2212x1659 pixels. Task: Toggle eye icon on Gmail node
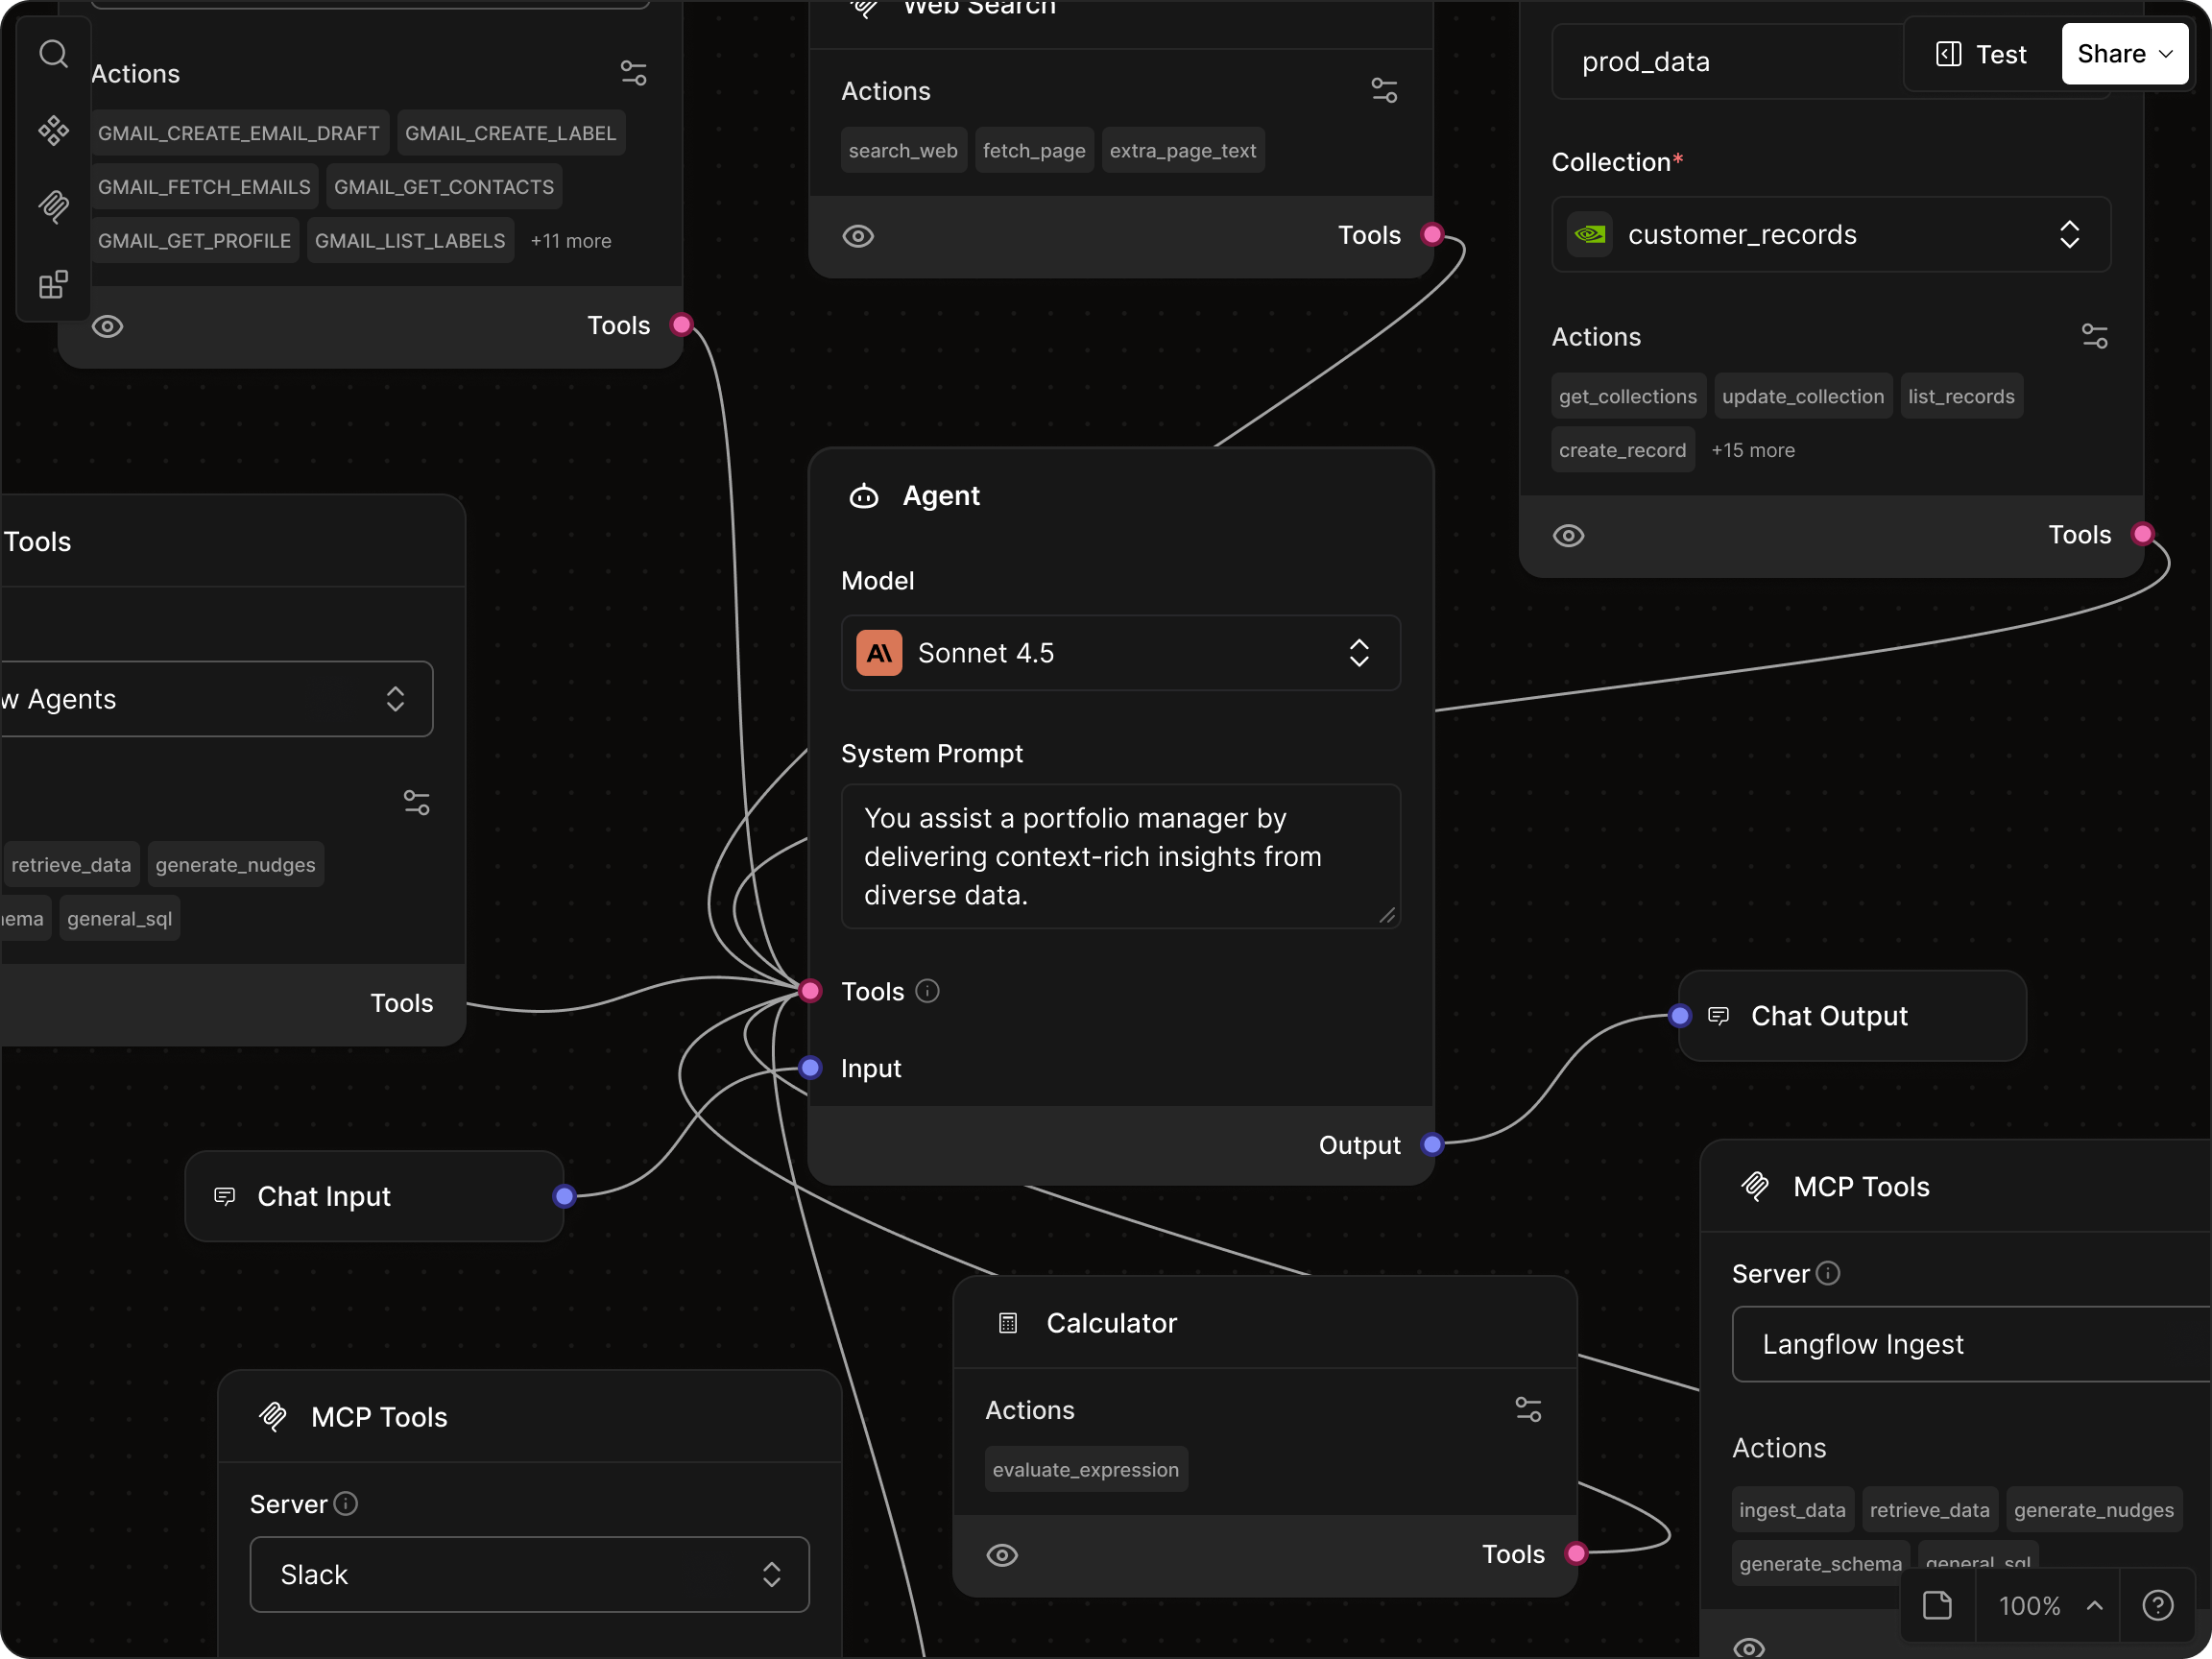[x=108, y=326]
